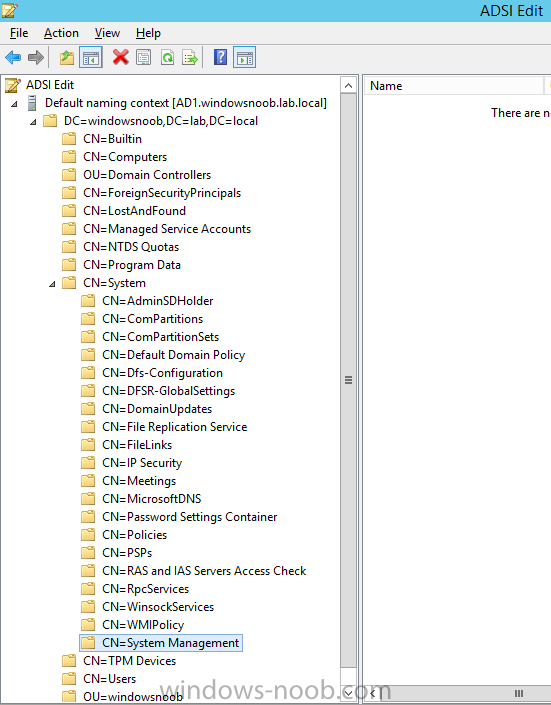Open the blue Help icon
Screen dimensions: 551x705
point(220,58)
